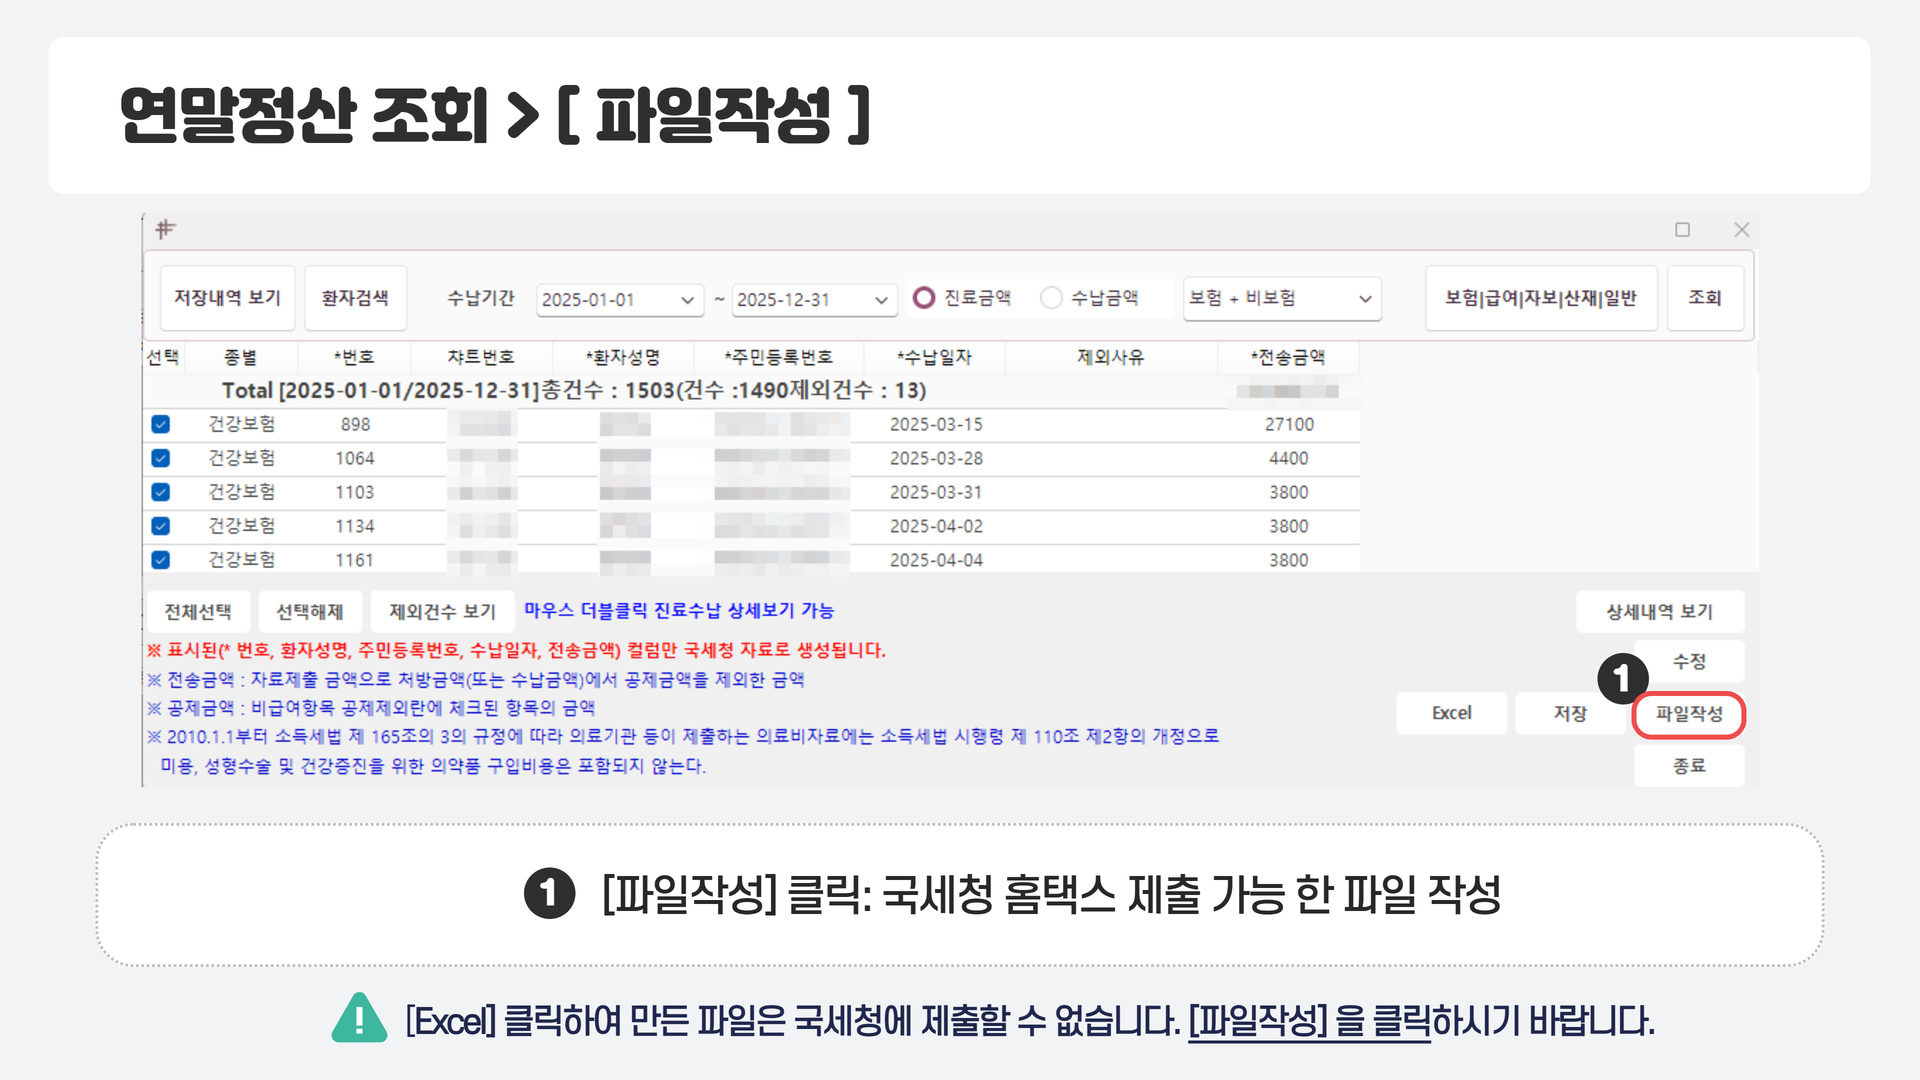The height and width of the screenshot is (1080, 1920).
Task: Select the 진료금액 radio button
Action: (x=924, y=298)
